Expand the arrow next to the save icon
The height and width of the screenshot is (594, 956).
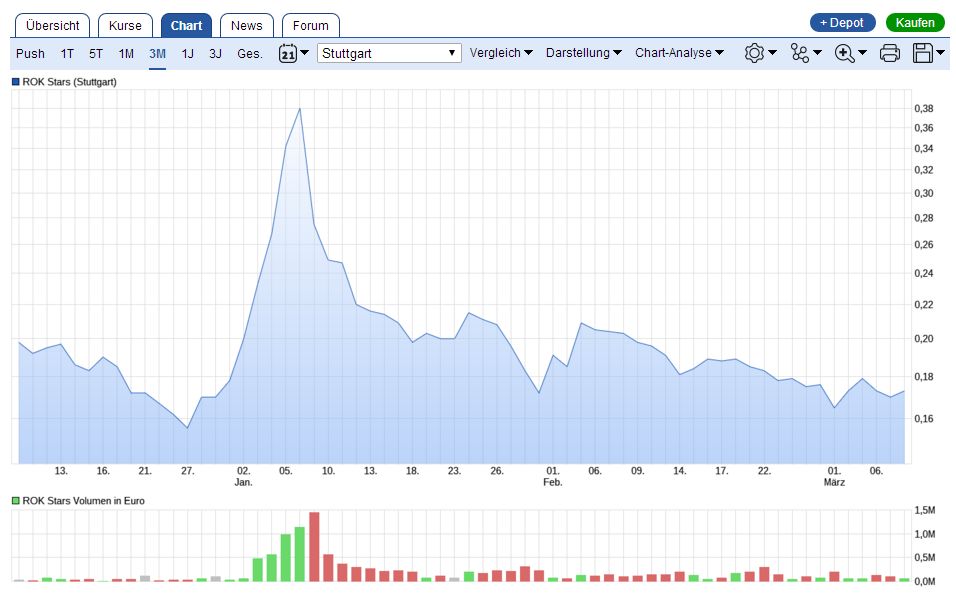coord(941,52)
